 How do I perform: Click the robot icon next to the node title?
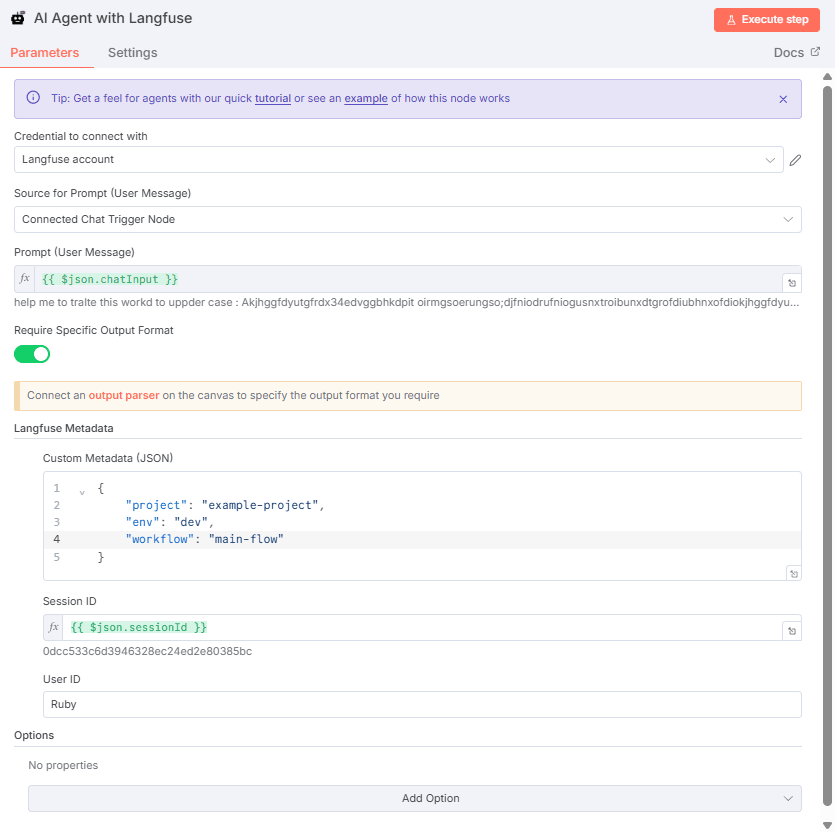pos(18,17)
